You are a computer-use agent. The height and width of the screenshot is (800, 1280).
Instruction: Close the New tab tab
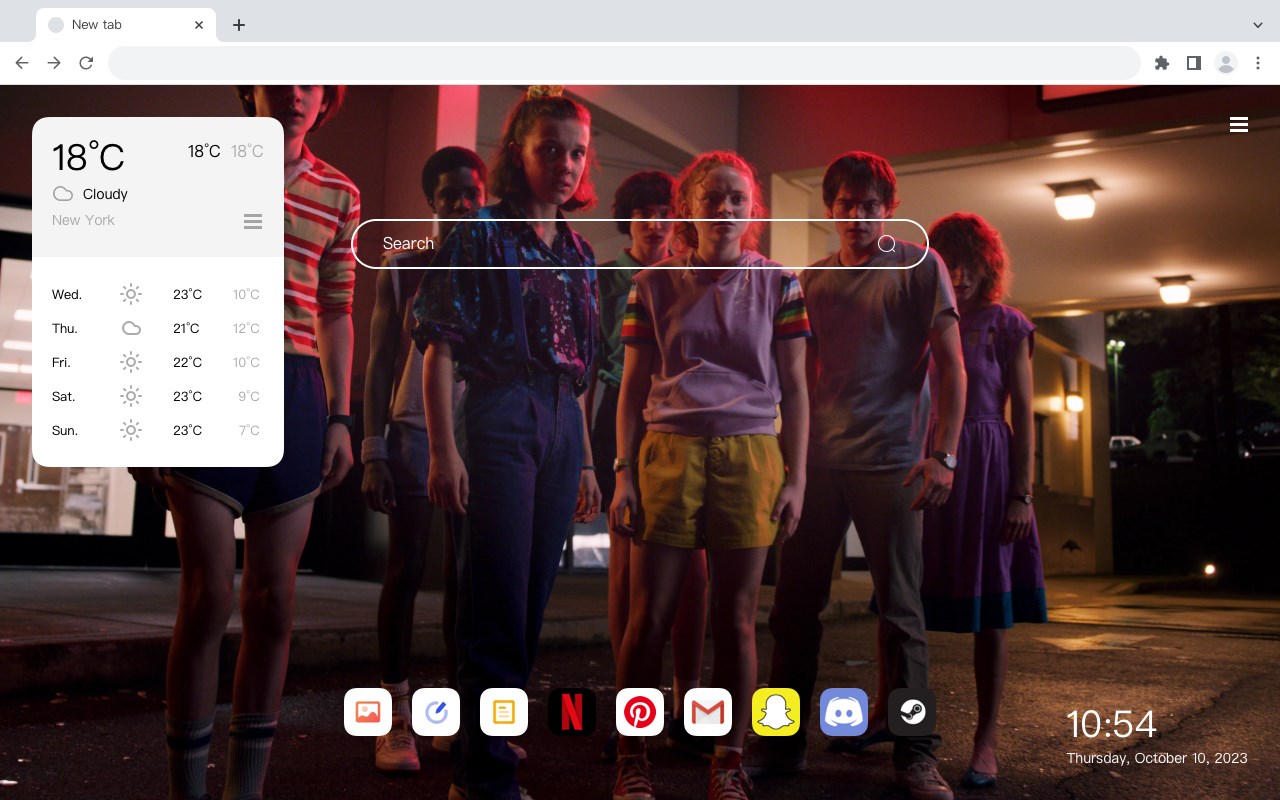coord(199,25)
